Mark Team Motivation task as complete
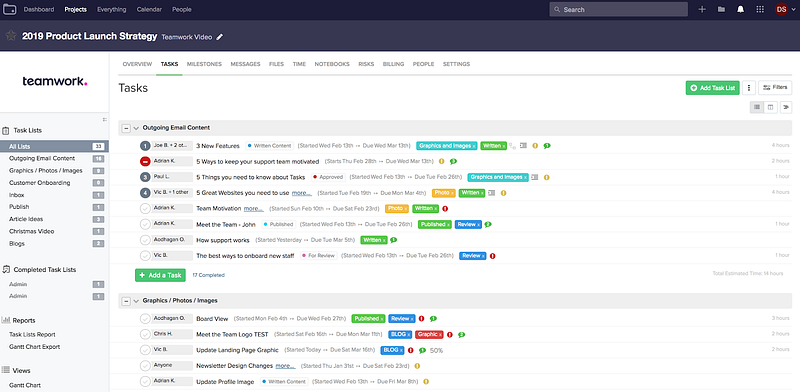This screenshot has height=392, width=800. (x=145, y=208)
